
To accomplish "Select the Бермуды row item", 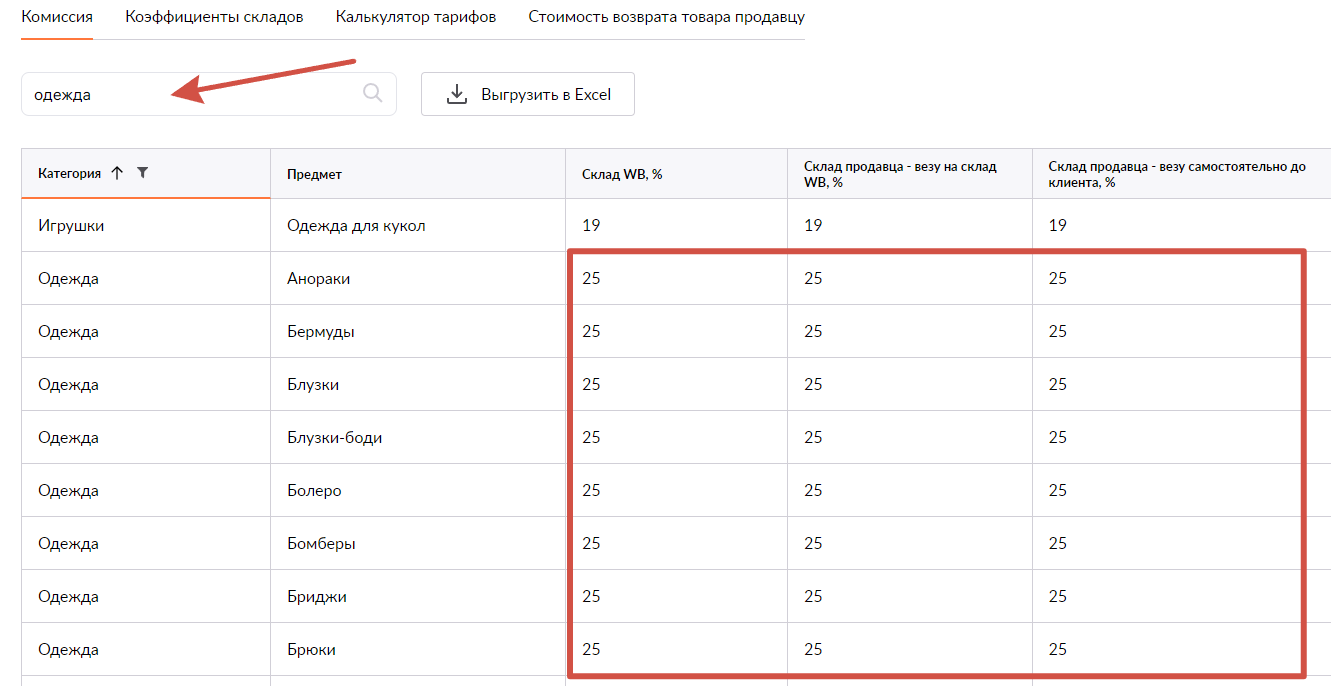I will 320,331.
